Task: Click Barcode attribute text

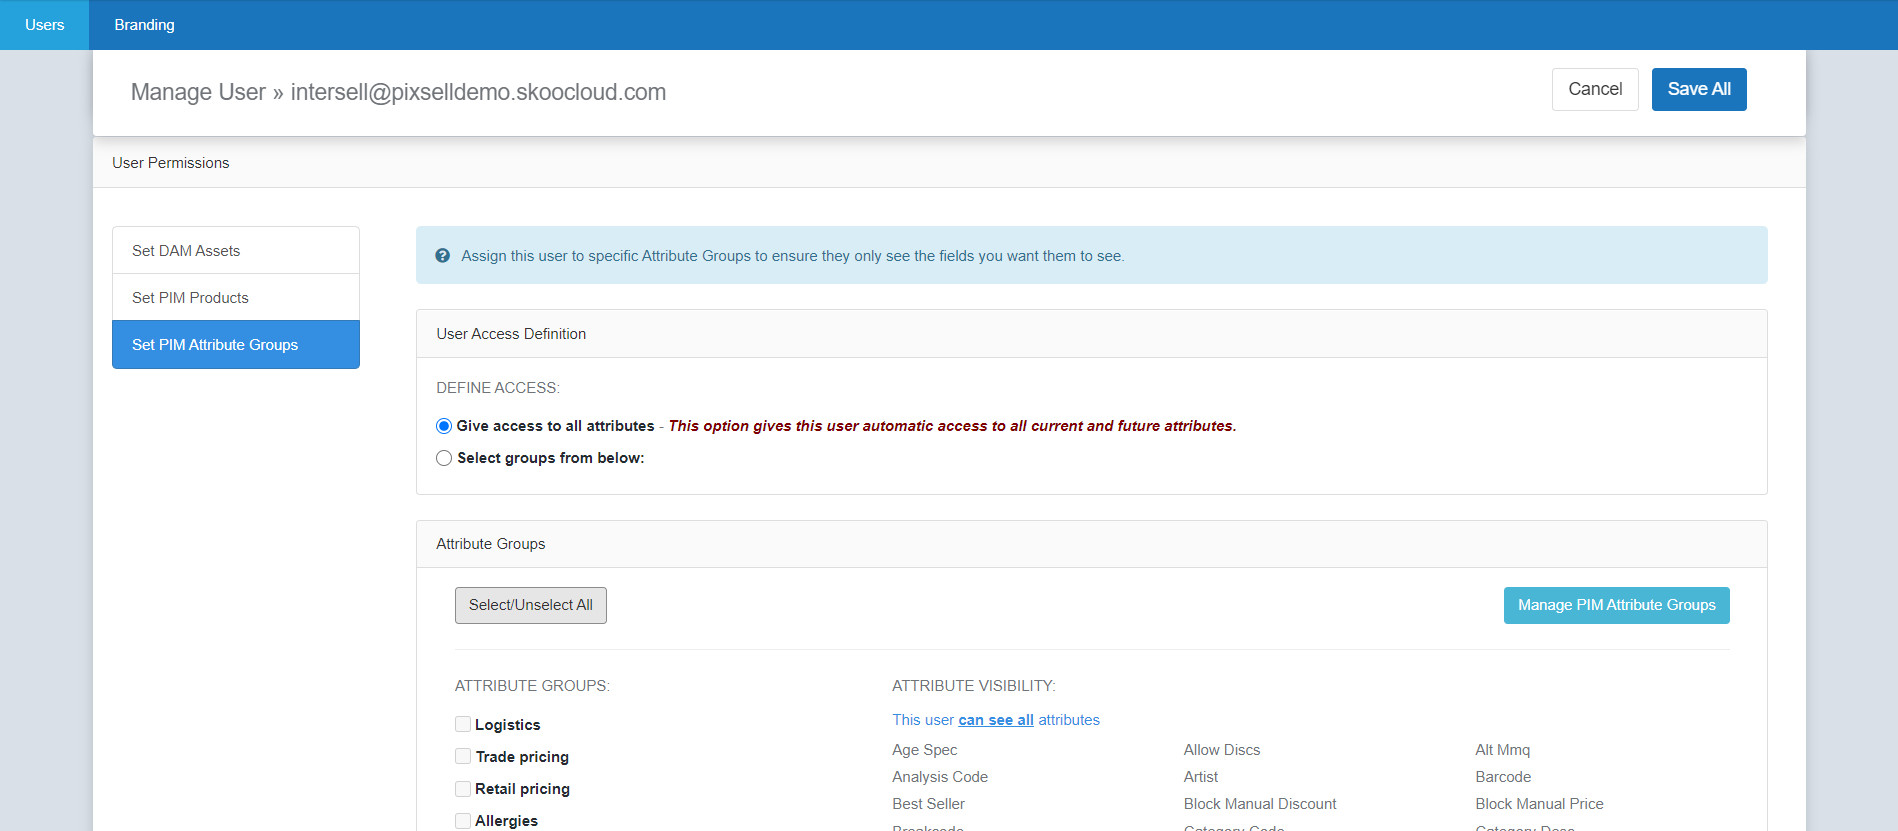Action: click(x=1503, y=777)
